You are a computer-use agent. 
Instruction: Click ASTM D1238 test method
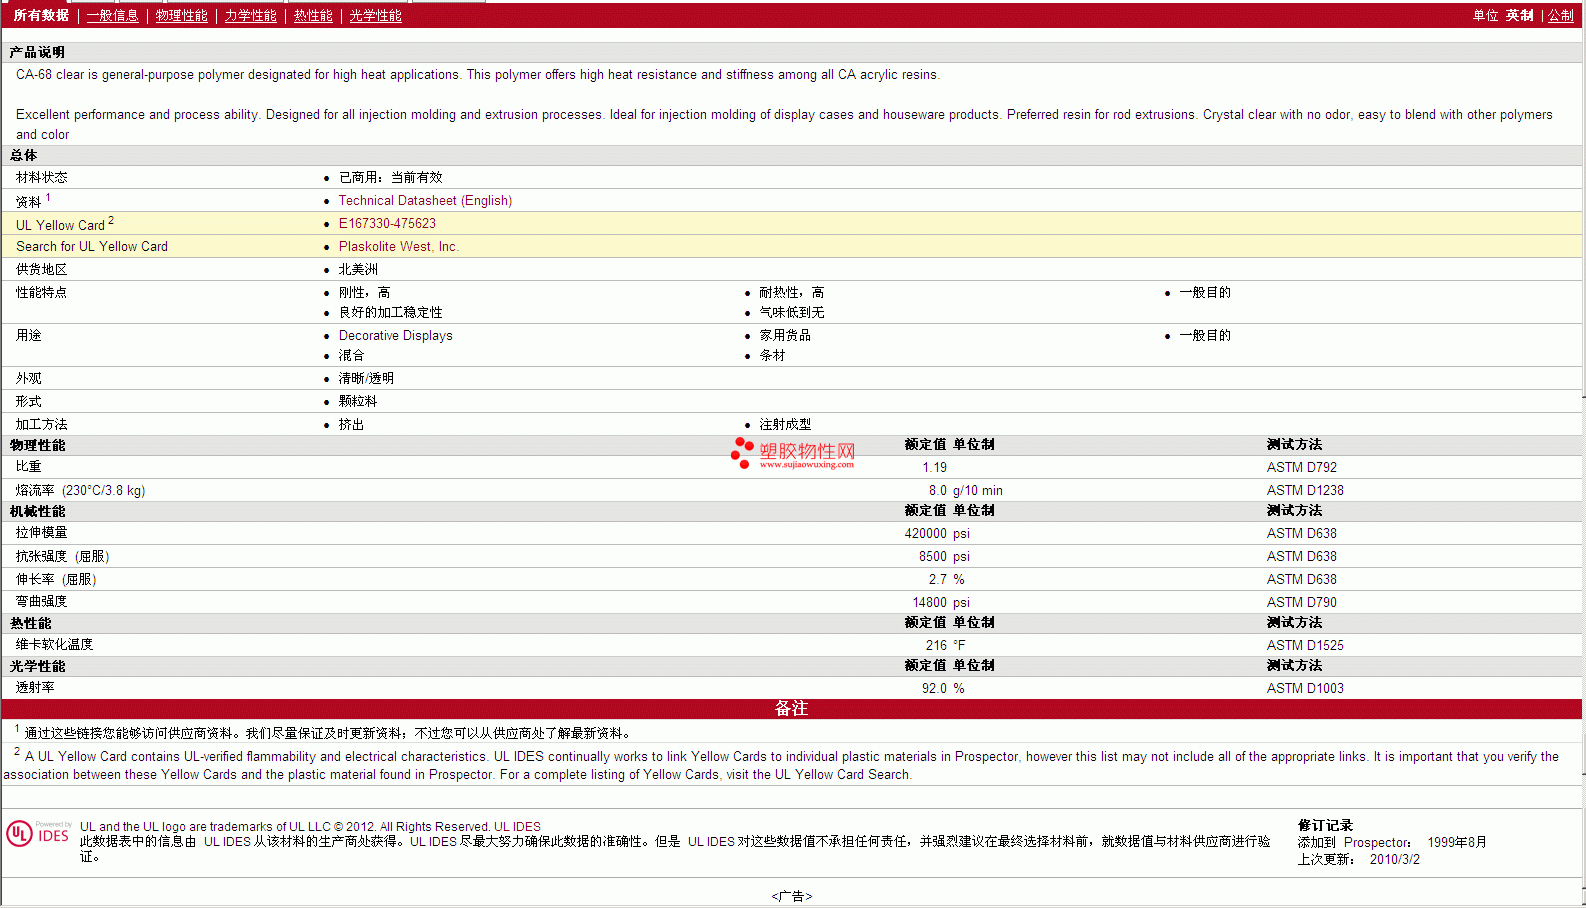tap(1305, 490)
